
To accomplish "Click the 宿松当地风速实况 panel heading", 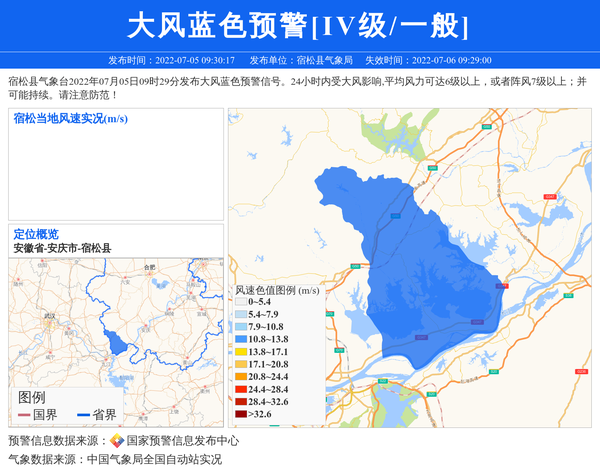I will [70, 119].
